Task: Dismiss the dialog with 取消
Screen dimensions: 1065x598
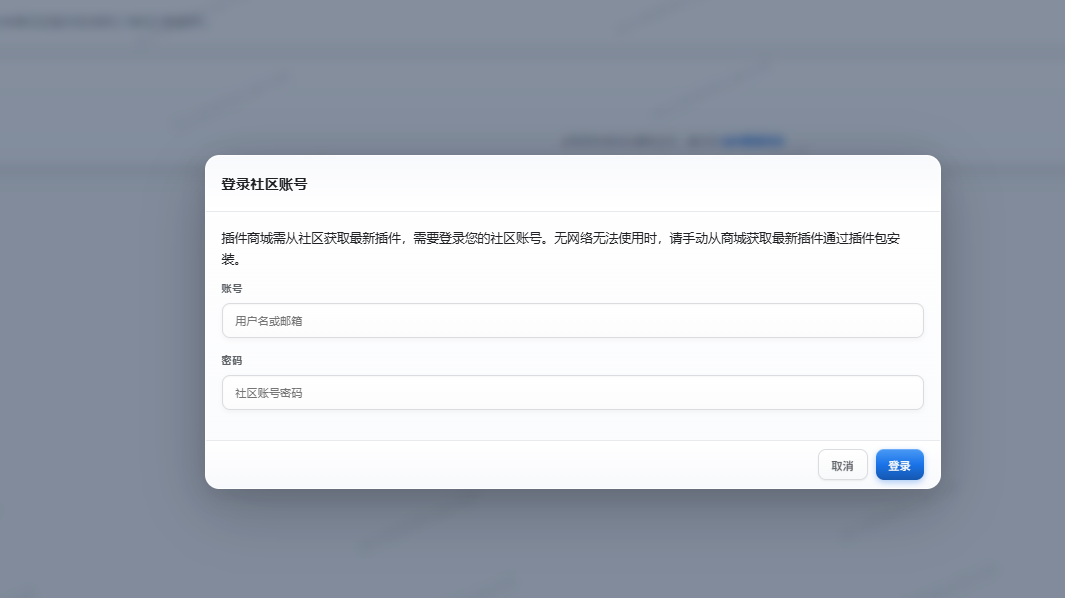Action: 842,465
